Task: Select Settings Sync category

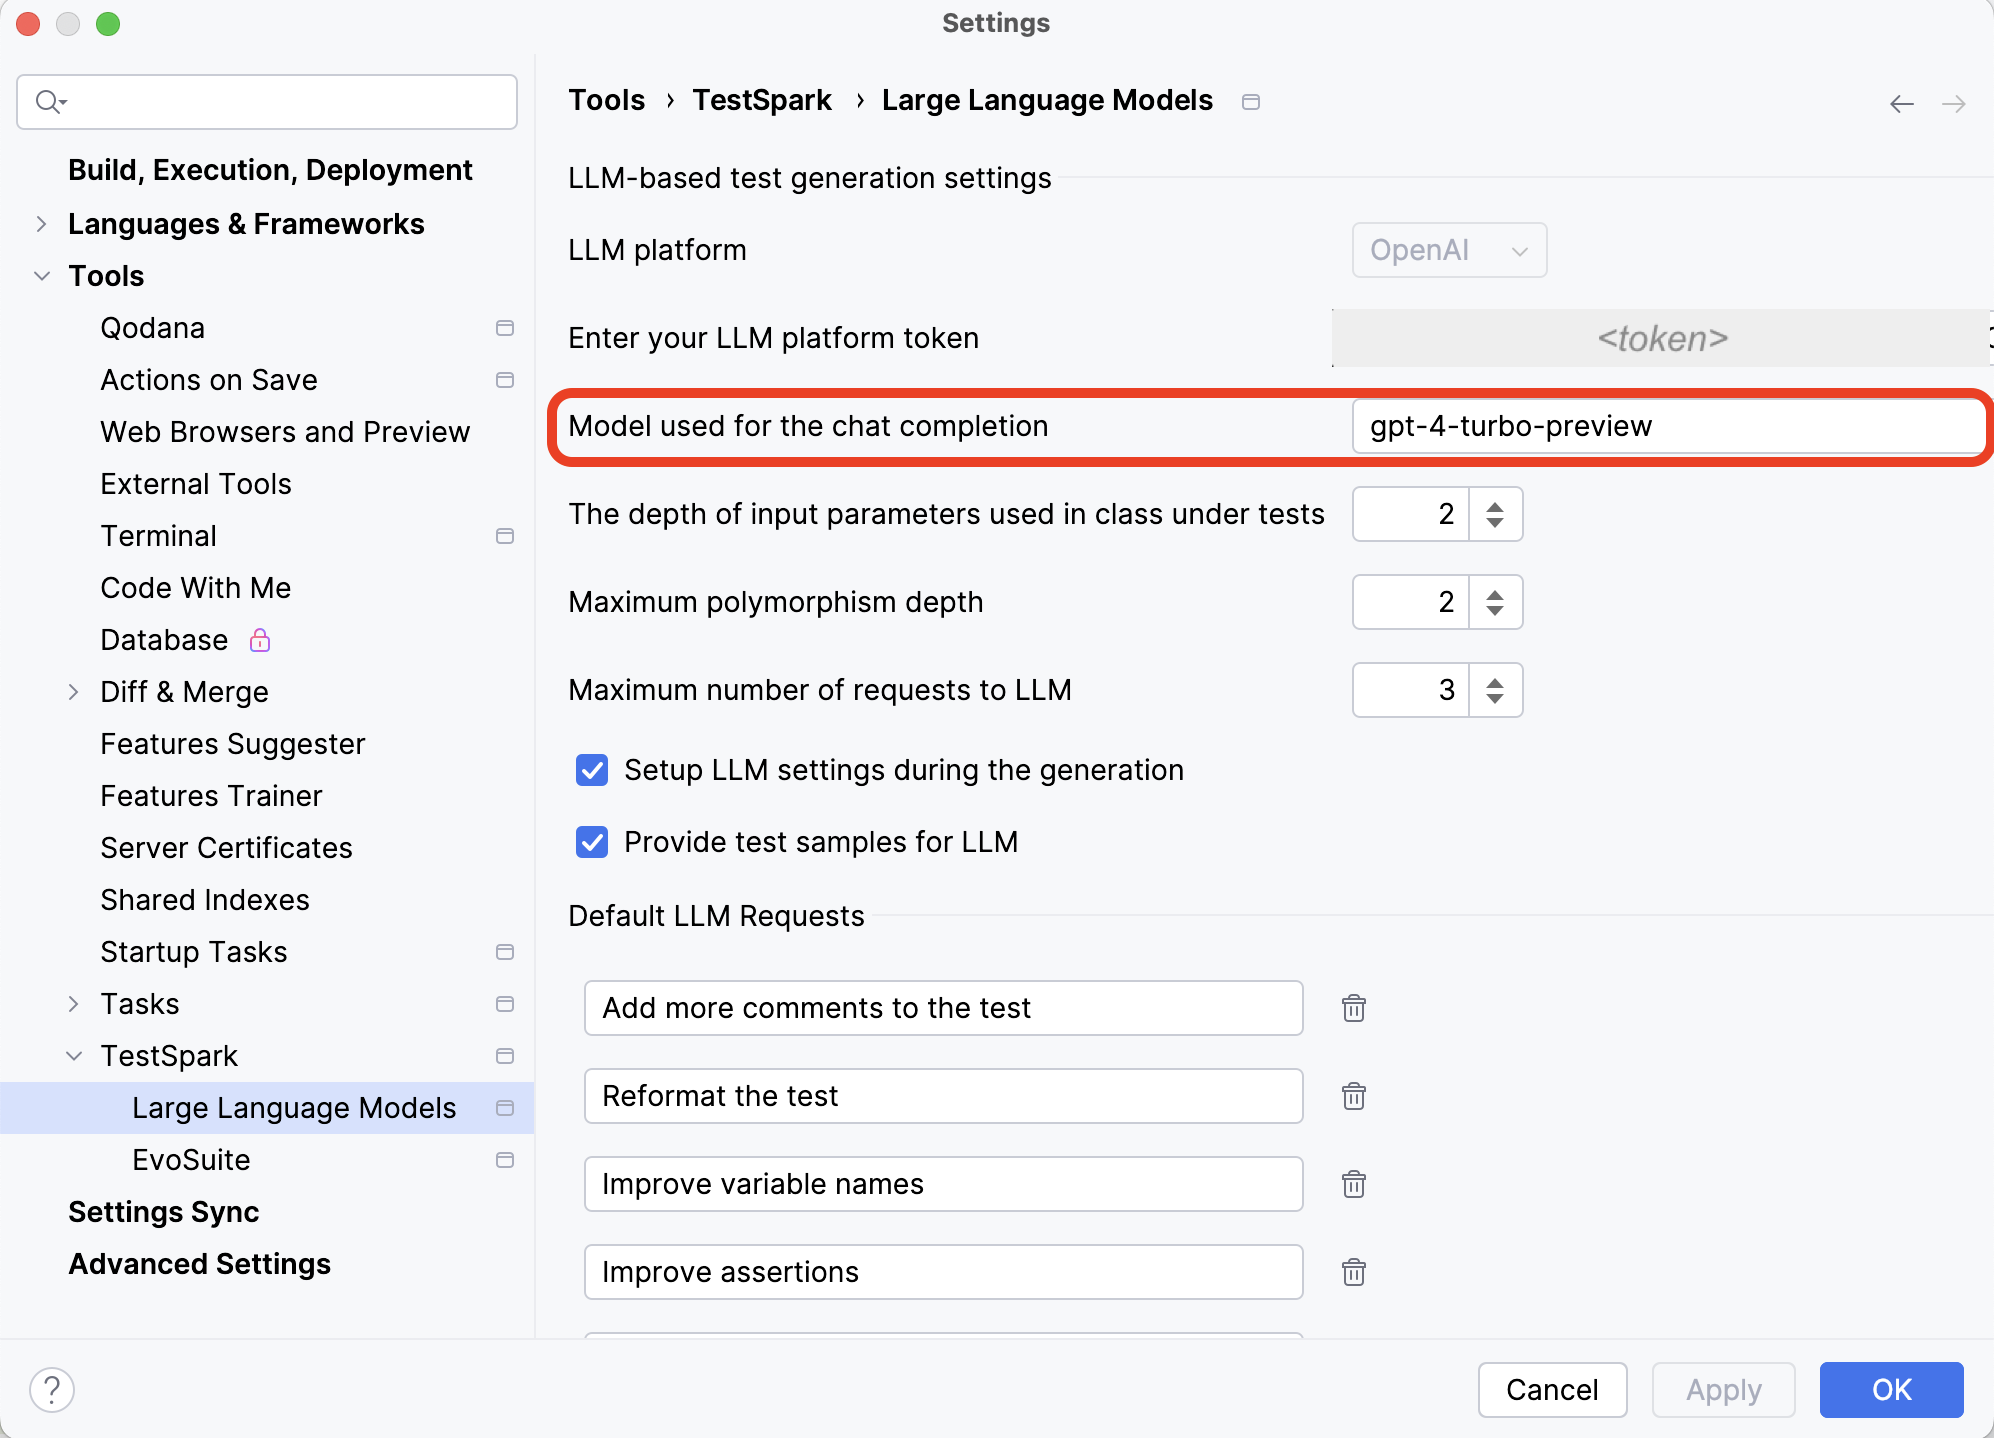Action: (164, 1212)
